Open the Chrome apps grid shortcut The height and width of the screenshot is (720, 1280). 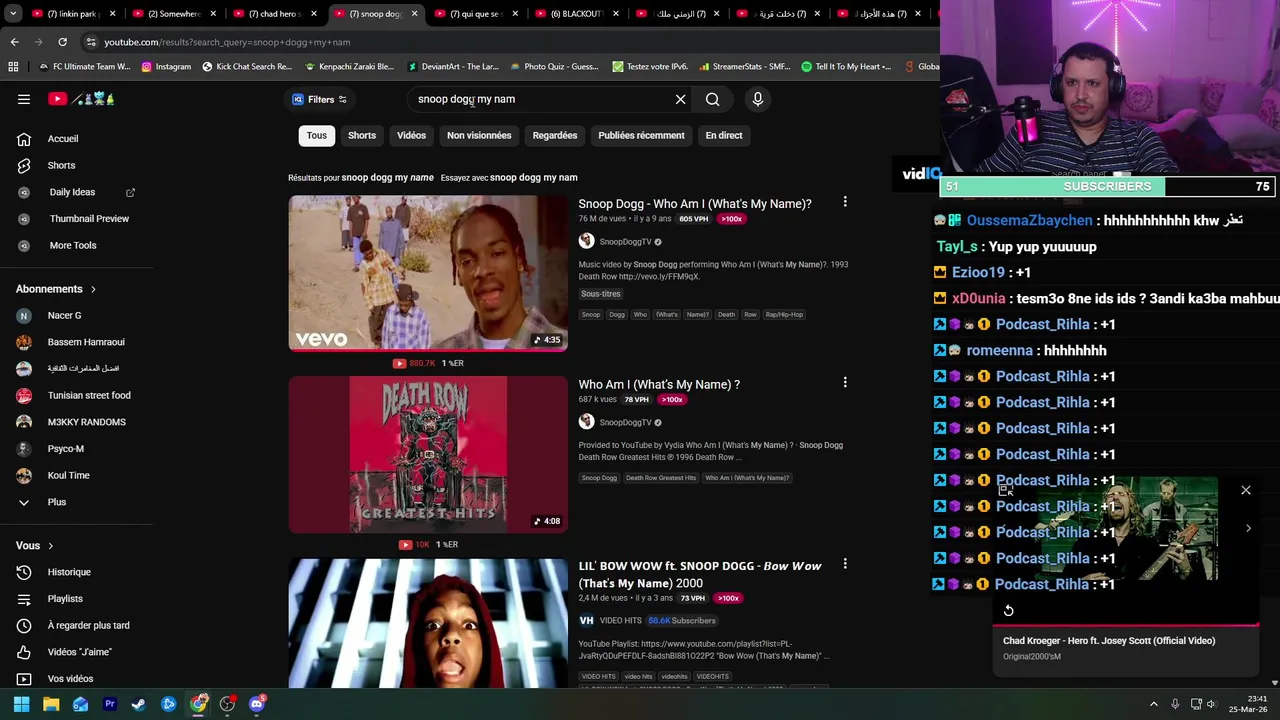click(x=13, y=67)
